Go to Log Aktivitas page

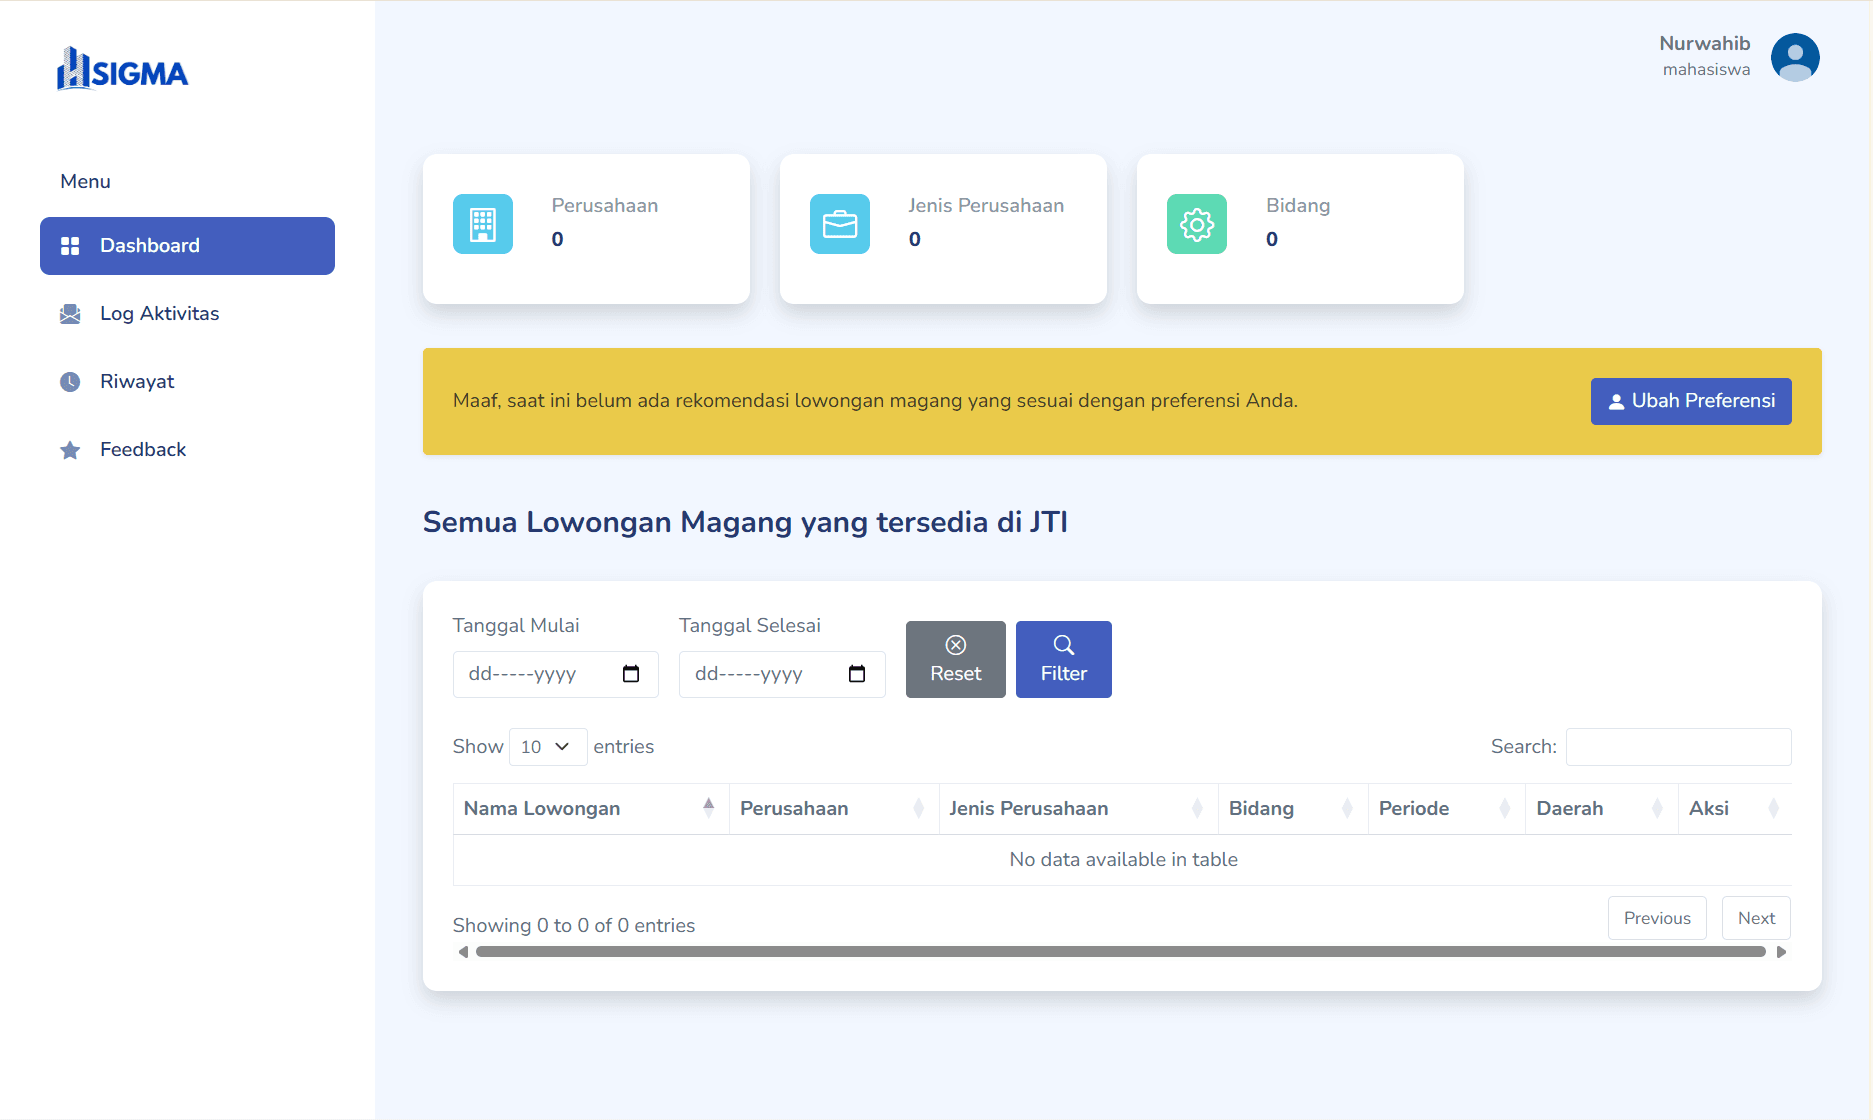tap(187, 314)
